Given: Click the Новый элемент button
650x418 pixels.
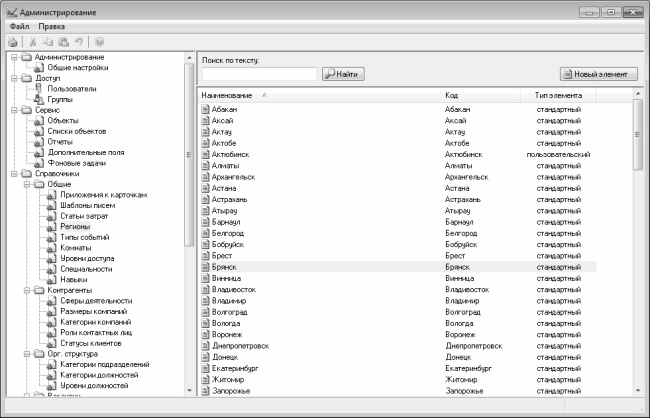Looking at the screenshot, I should tap(598, 74).
